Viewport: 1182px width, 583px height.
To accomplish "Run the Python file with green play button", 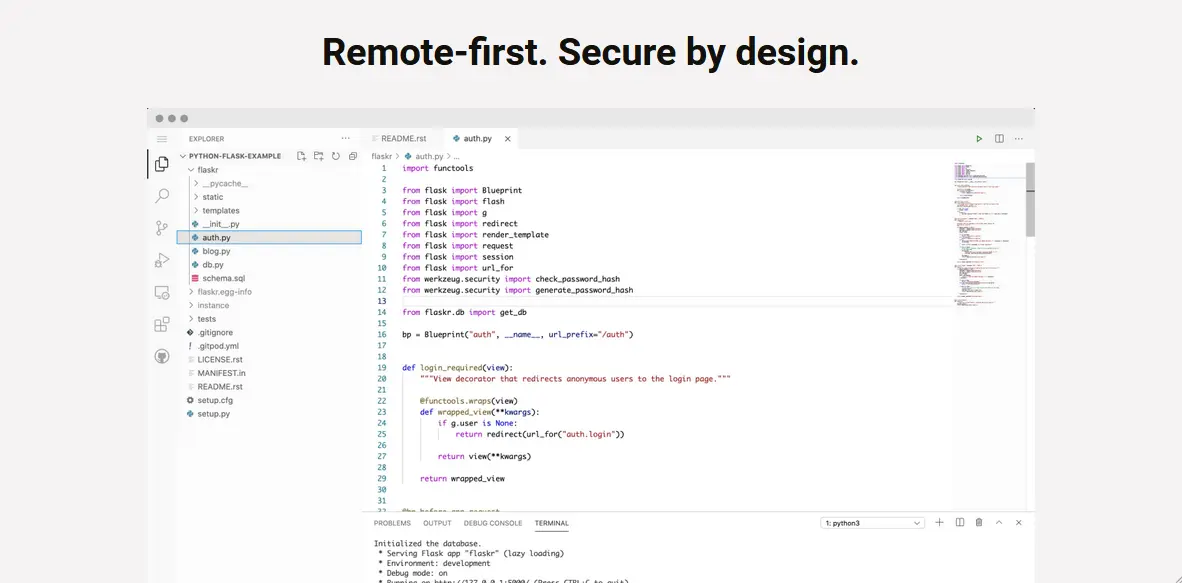I will point(979,139).
